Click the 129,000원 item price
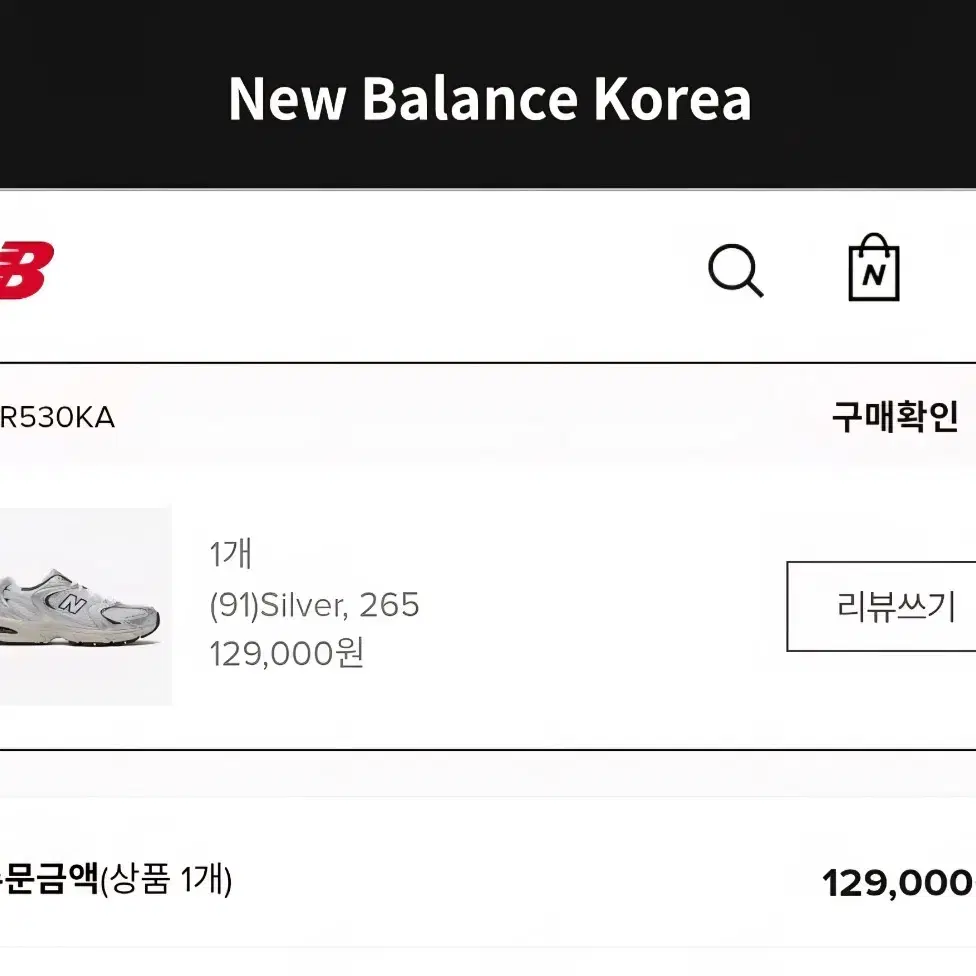Viewport: 976px width, 976px height. click(287, 654)
